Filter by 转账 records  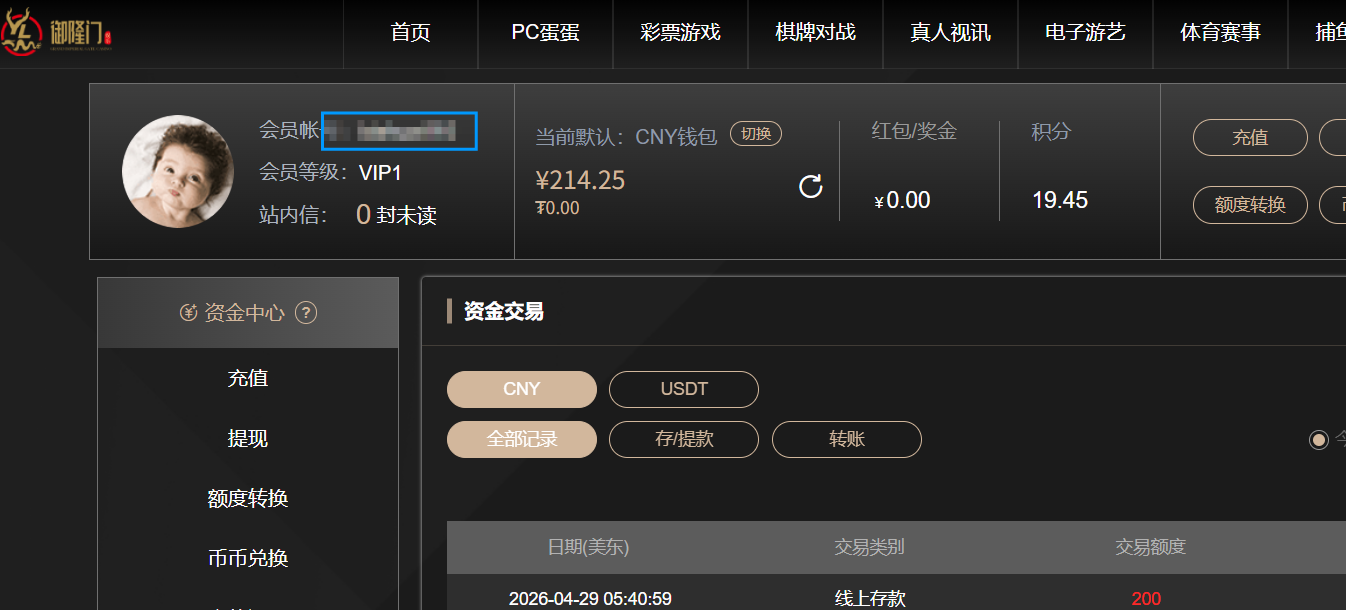point(847,439)
